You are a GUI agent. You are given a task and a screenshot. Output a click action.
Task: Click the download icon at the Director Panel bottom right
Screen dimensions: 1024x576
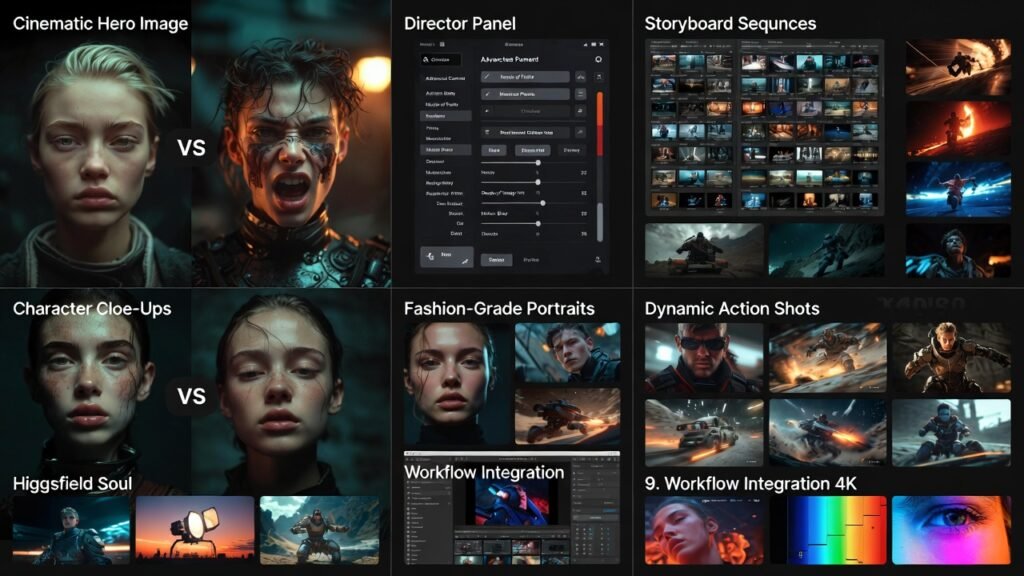click(x=600, y=258)
